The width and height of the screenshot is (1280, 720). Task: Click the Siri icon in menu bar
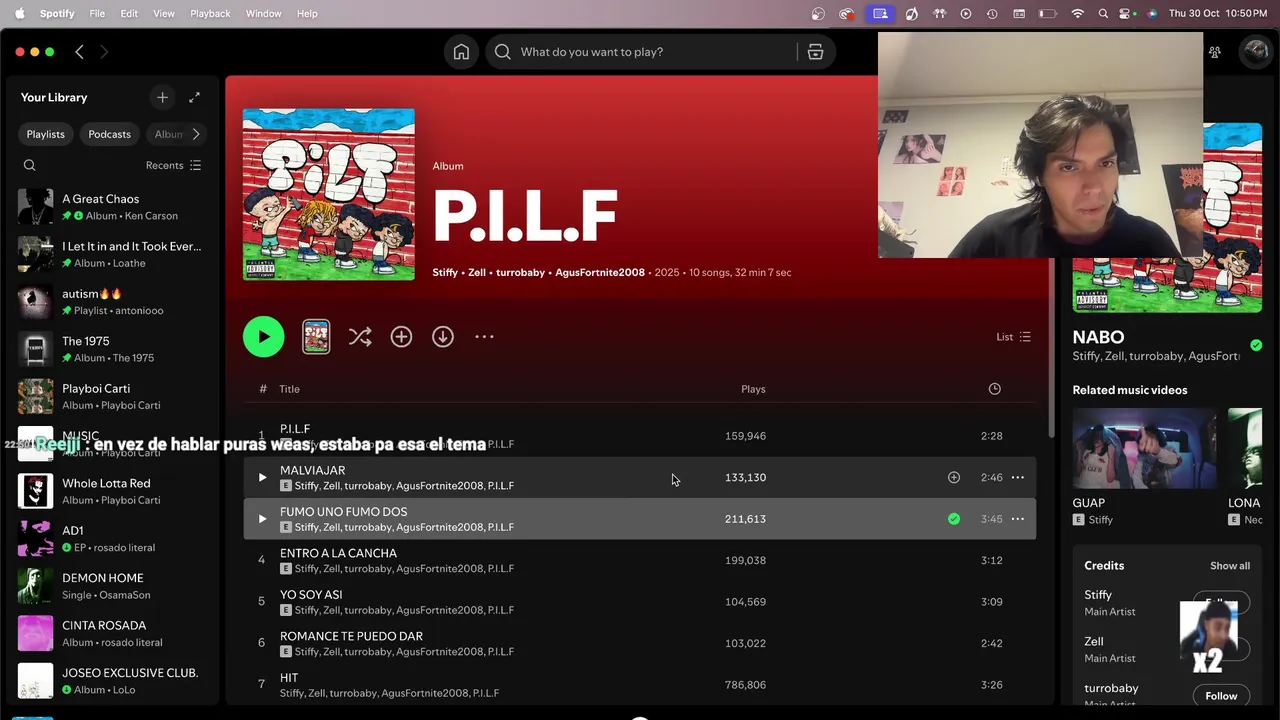pos(1152,13)
